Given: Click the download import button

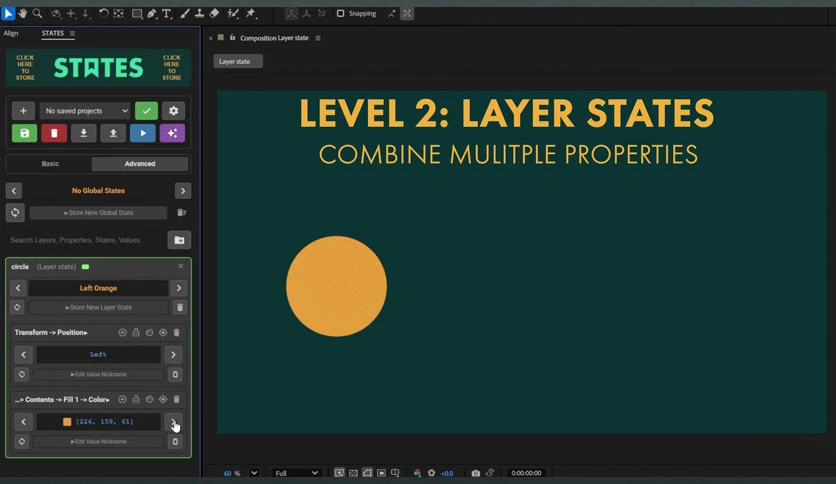Looking at the screenshot, I should pos(84,133).
